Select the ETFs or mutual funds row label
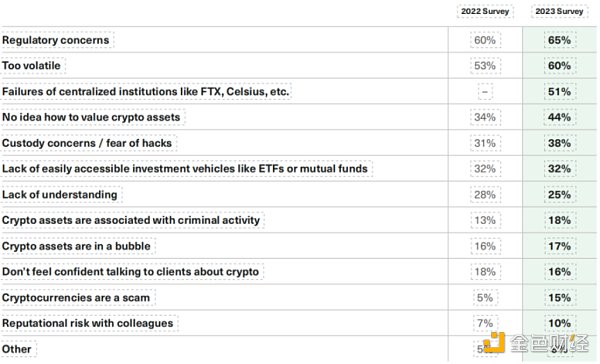 [185, 168]
